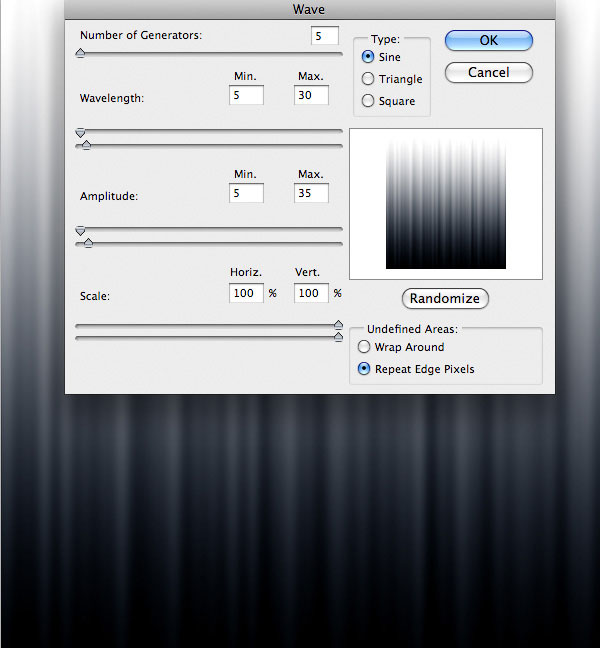Image resolution: width=600 pixels, height=648 pixels.
Task: Click the wave effect preview thumbnail
Action: 446,204
